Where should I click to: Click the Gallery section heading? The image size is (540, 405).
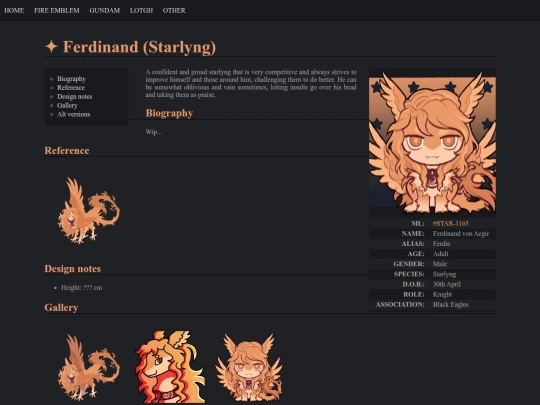pos(61,308)
